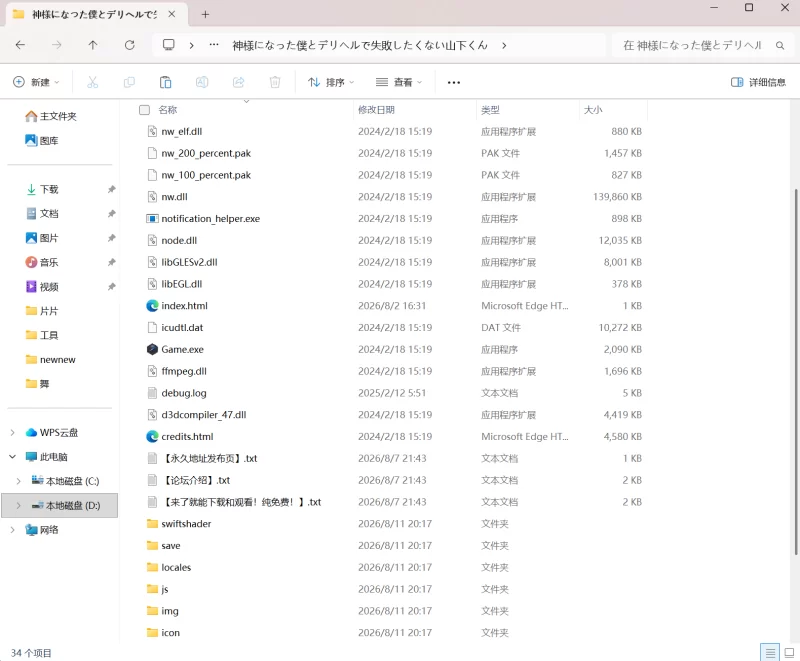Add a new tab with plus button
Viewport: 800px width, 661px height.
205,14
